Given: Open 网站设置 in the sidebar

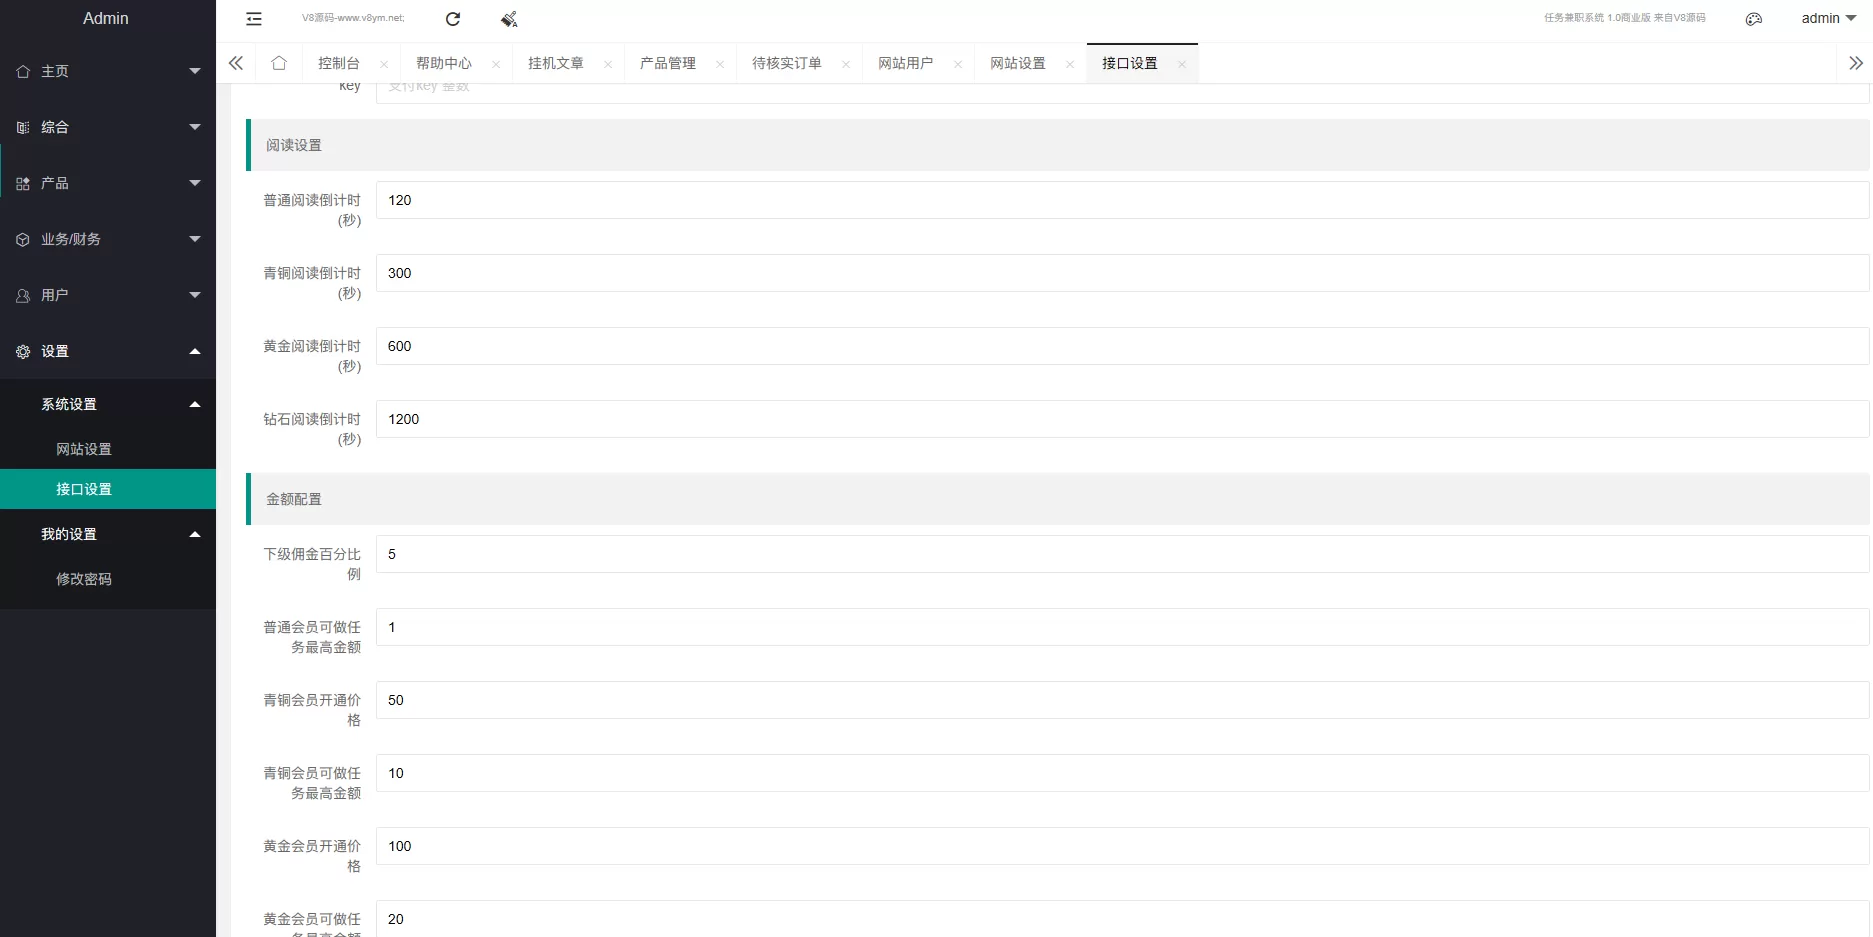Looking at the screenshot, I should pyautogui.click(x=84, y=449).
